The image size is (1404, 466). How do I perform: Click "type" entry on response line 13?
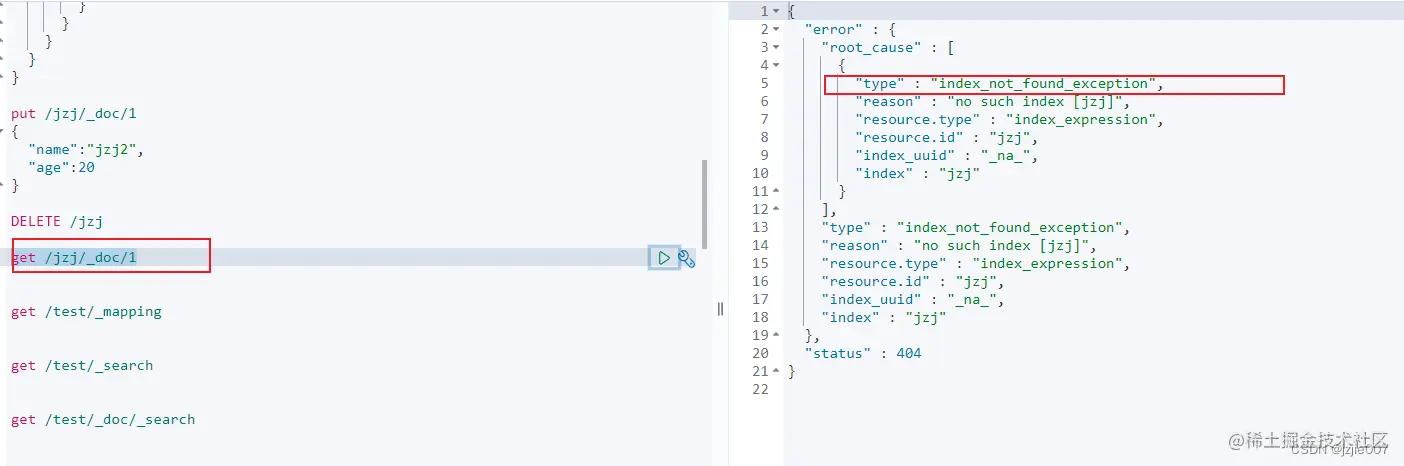point(975,228)
